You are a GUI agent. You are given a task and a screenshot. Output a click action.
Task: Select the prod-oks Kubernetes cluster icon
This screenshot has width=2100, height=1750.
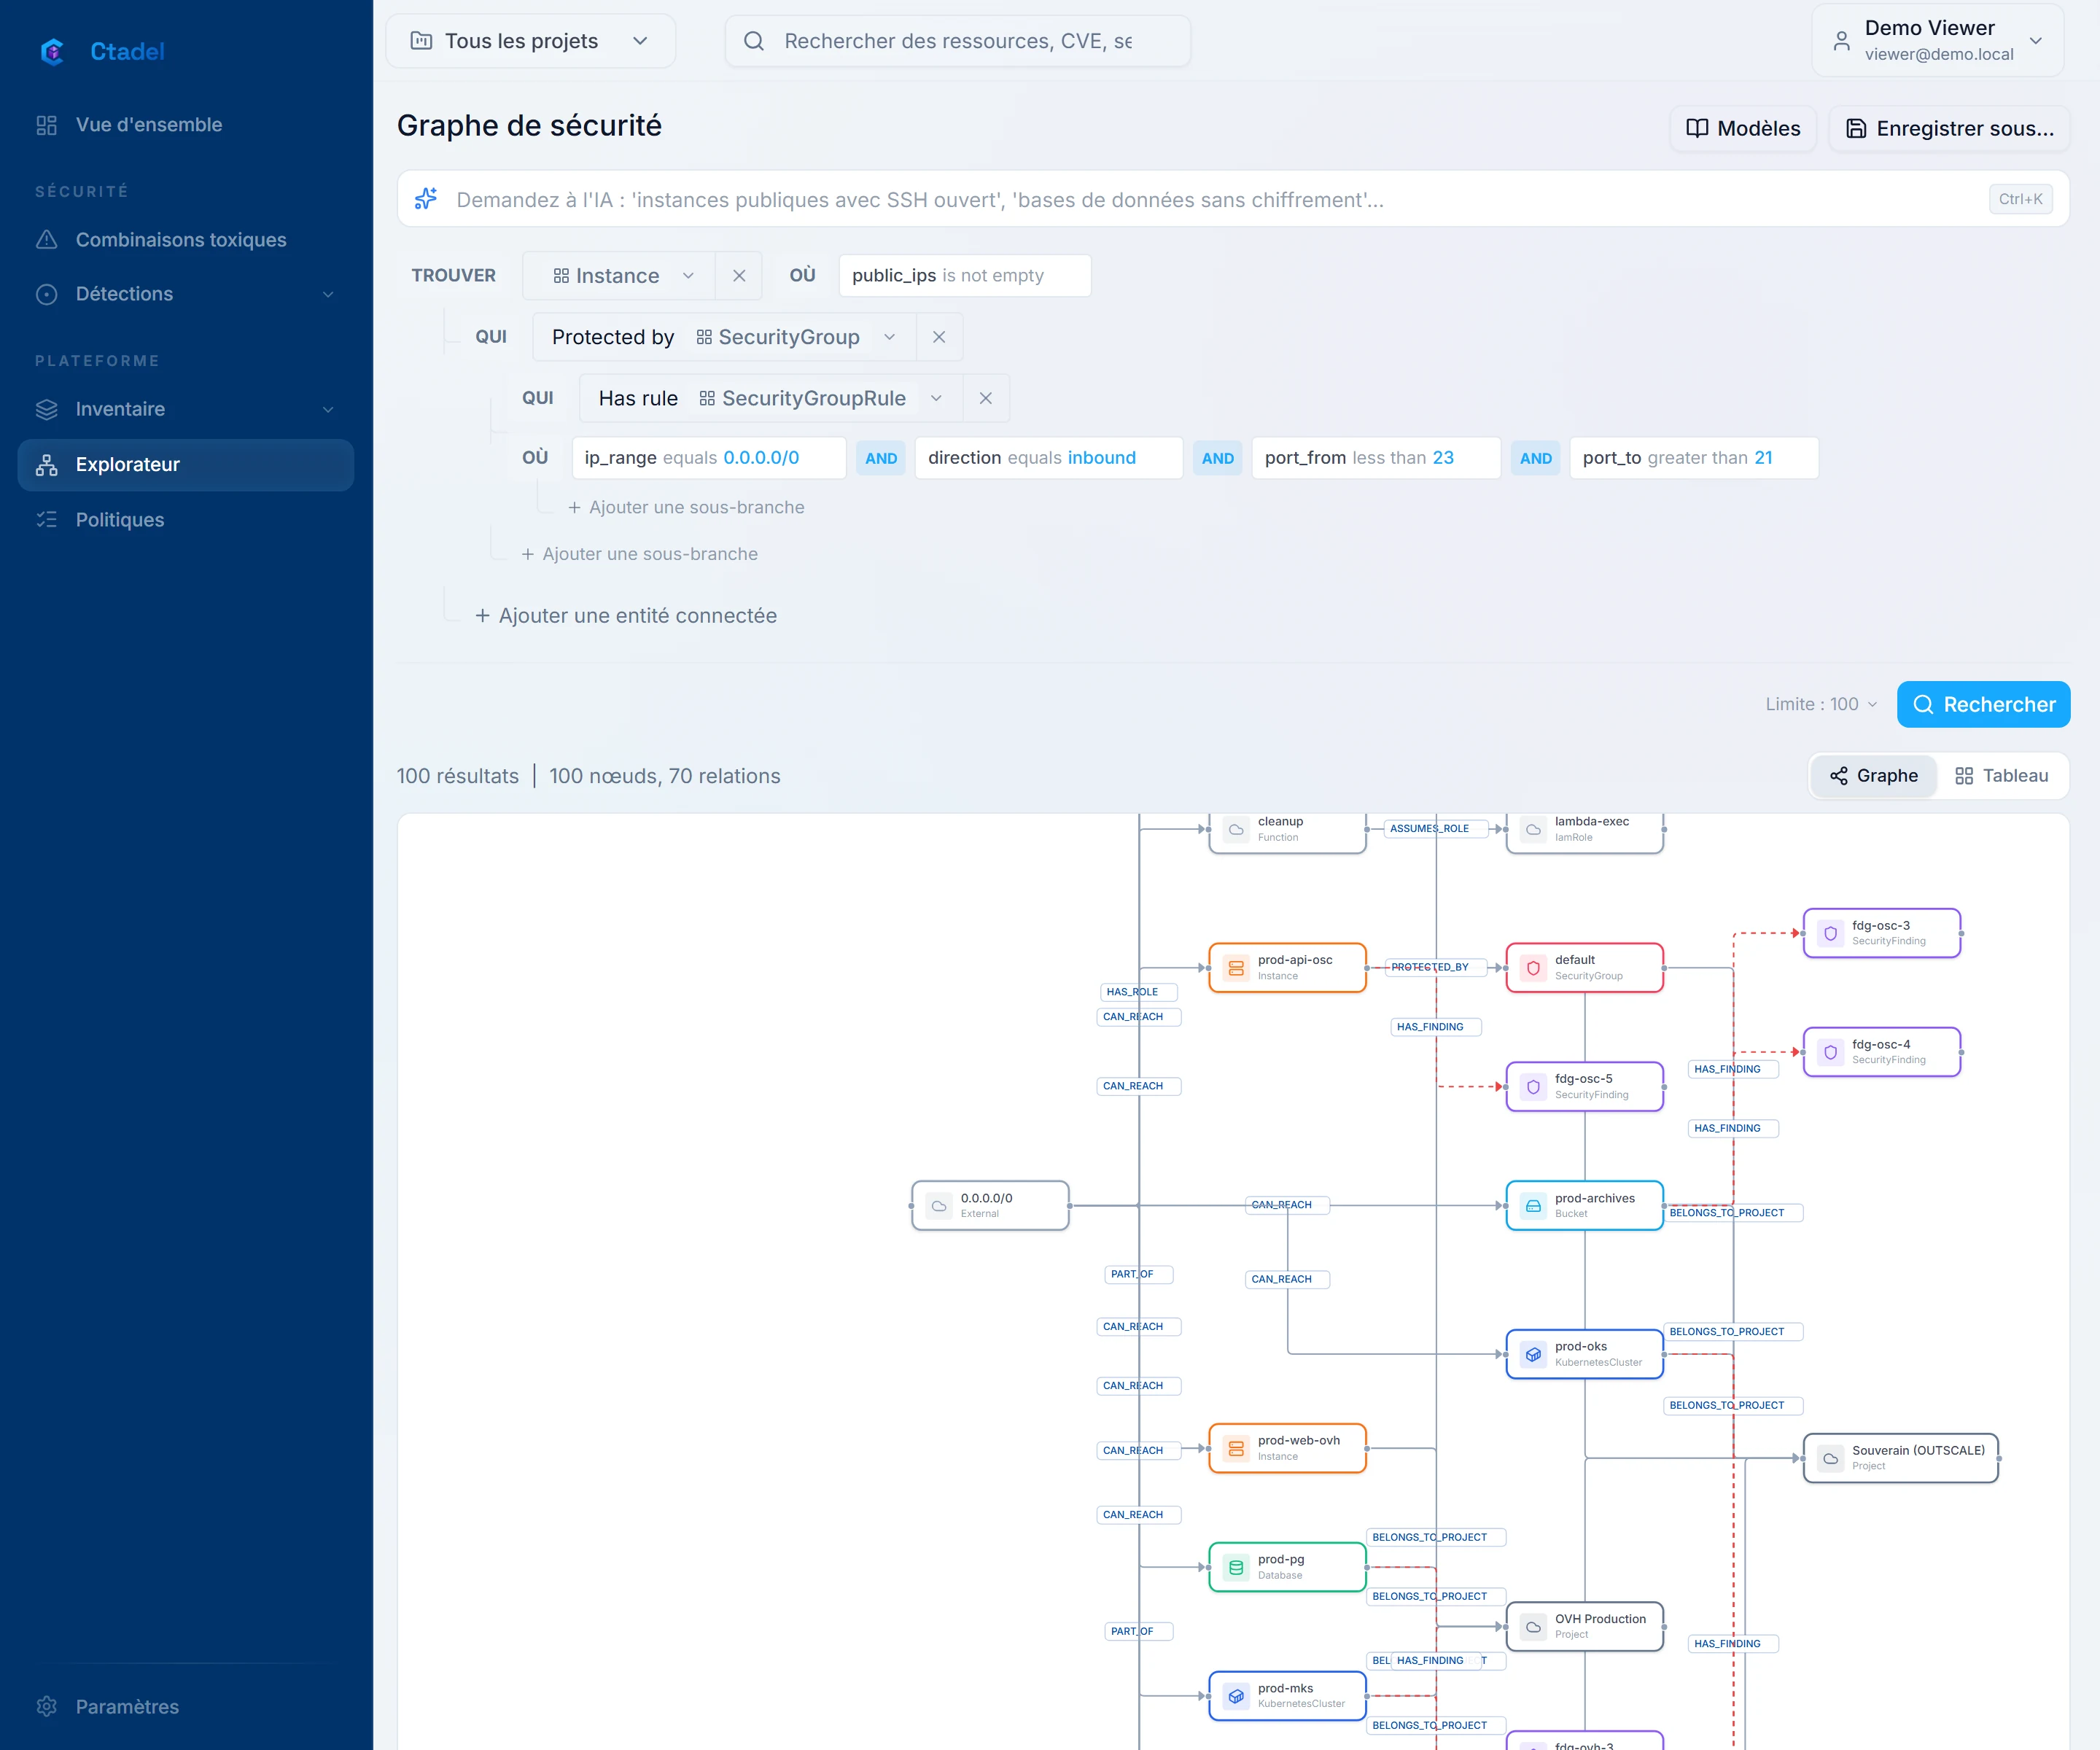click(1533, 1354)
